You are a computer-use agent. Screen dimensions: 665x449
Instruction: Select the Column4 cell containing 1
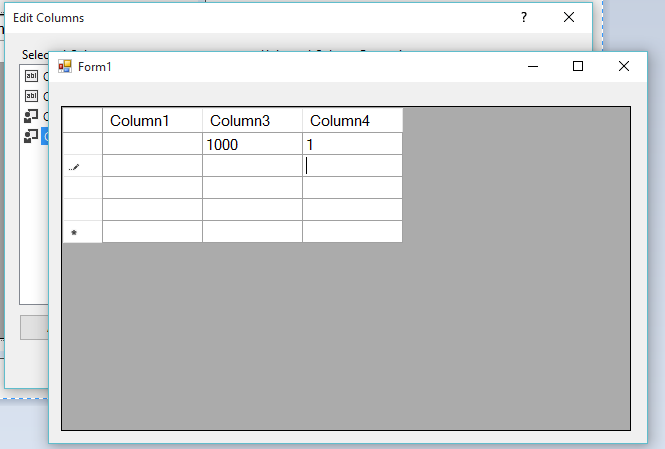point(352,144)
